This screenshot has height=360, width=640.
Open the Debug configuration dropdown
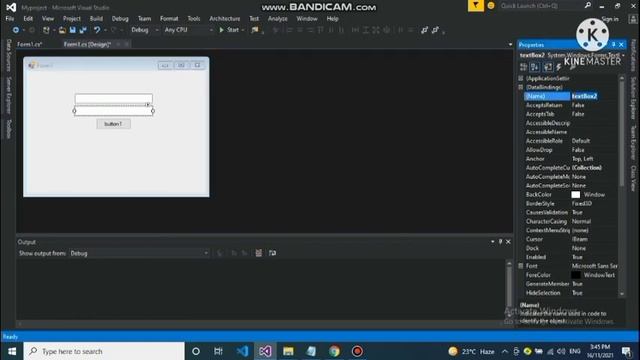tap(145, 30)
